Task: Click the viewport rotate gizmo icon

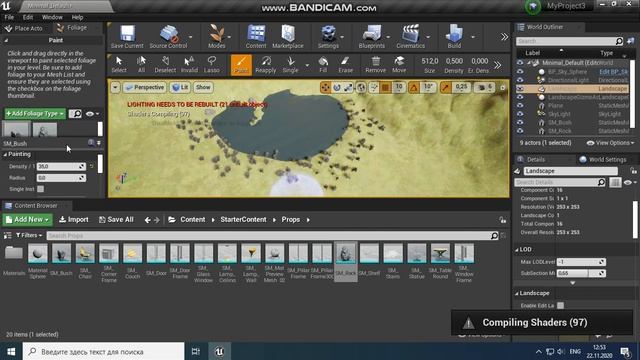Action: point(337,87)
